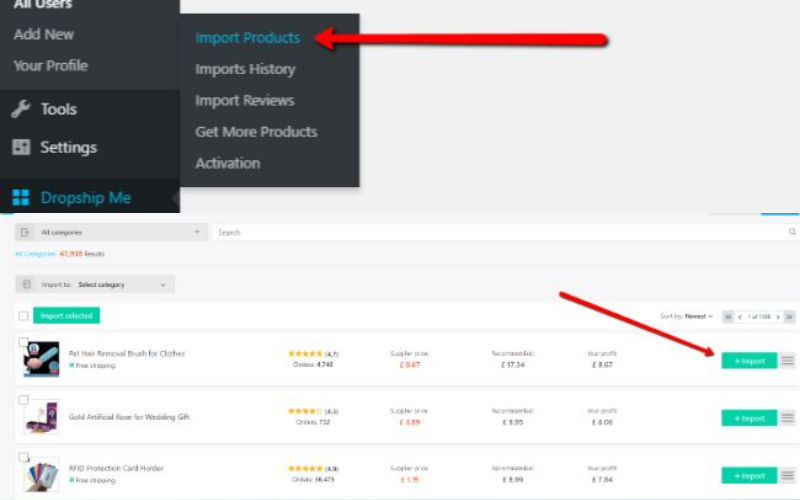This screenshot has width=800, height=500.
Task: Open the RFID Card Holder row menu icon
Action: (x=788, y=476)
